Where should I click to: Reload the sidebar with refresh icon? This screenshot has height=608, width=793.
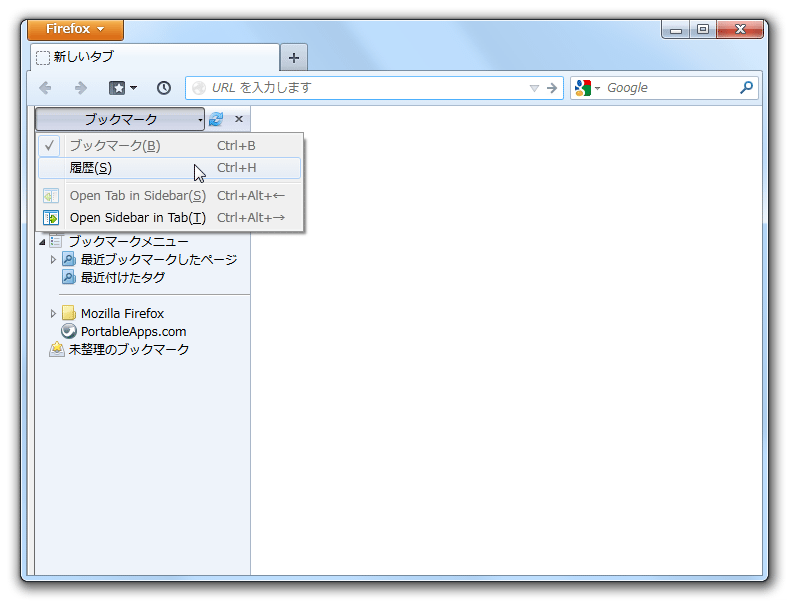pyautogui.click(x=216, y=119)
